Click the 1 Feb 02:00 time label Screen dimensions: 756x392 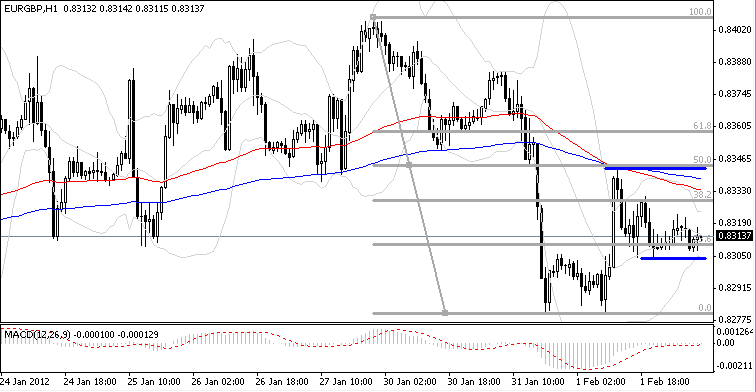(x=601, y=381)
